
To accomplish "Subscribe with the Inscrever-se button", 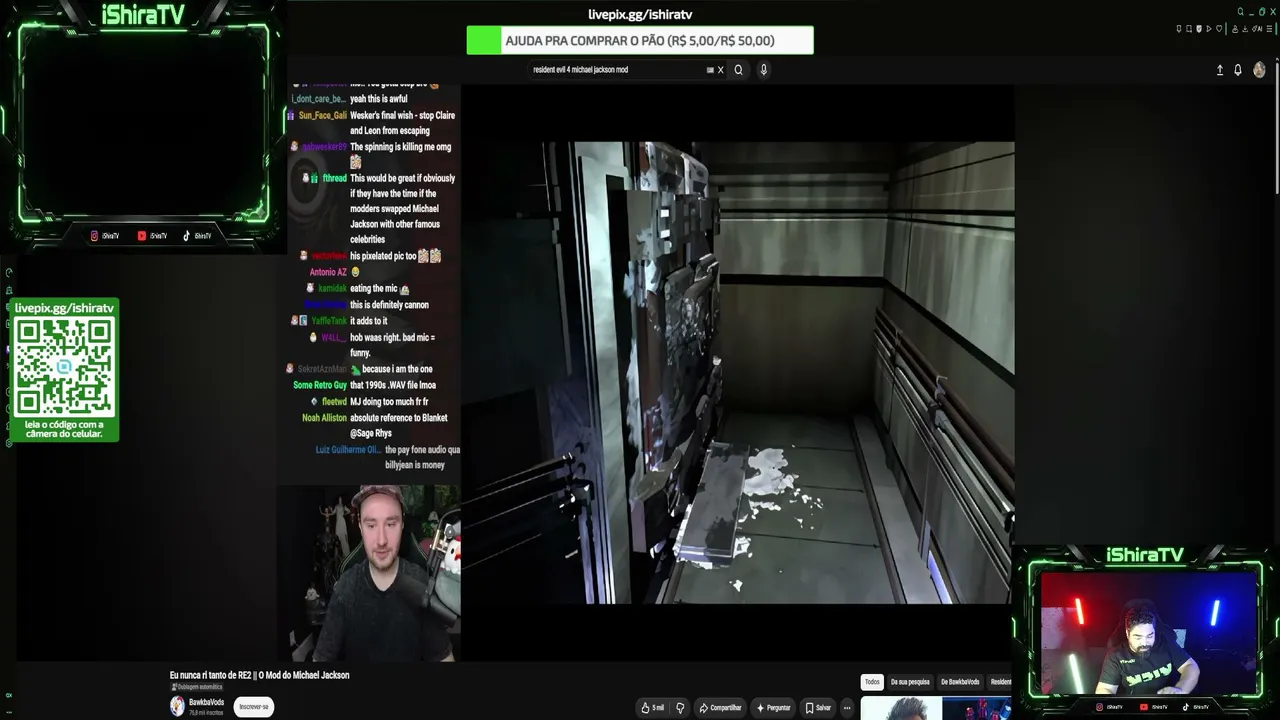I will tap(253, 707).
